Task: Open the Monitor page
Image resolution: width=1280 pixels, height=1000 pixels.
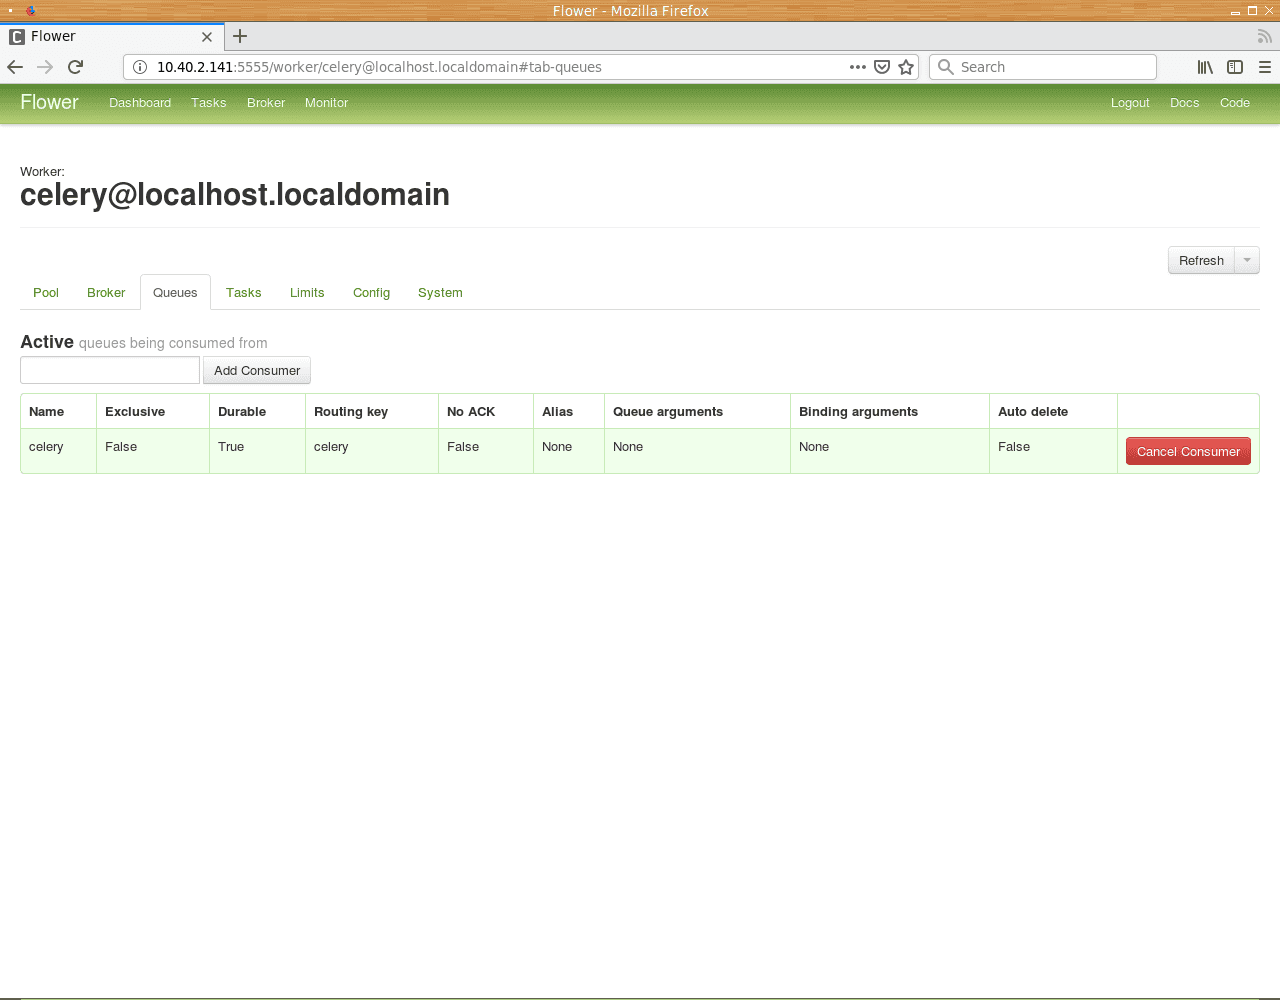Action: tap(326, 103)
